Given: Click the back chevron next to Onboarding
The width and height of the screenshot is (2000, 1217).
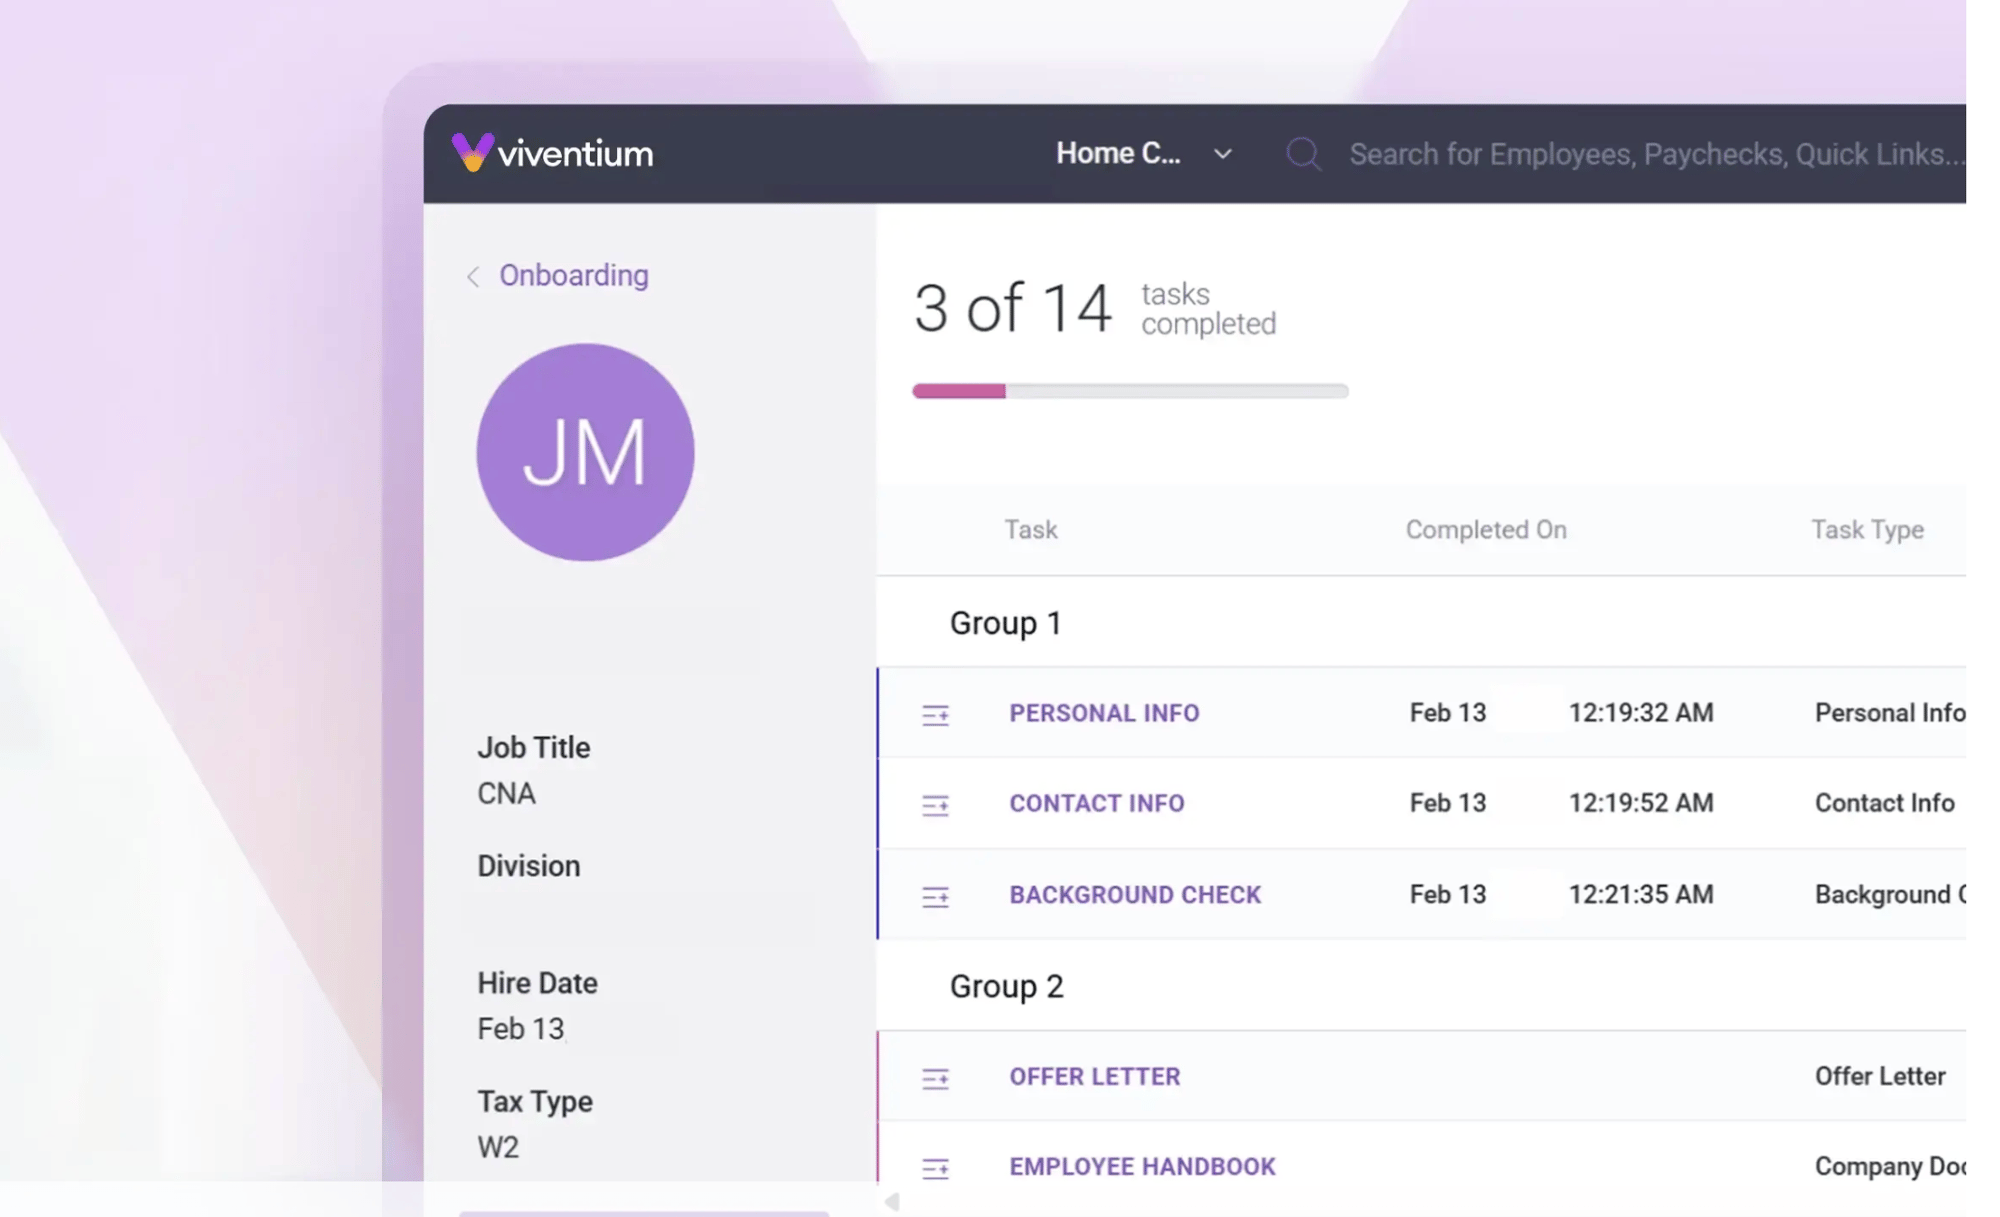Looking at the screenshot, I should point(473,276).
